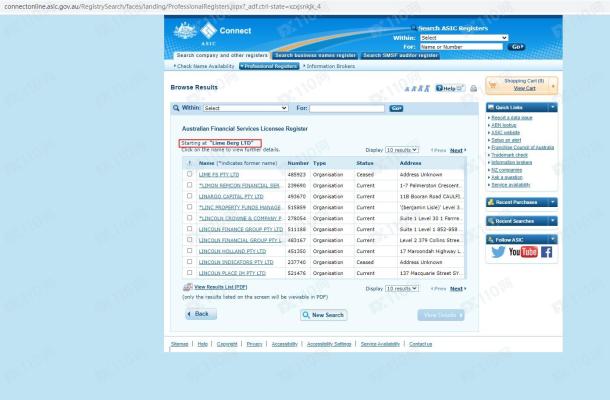Open the Trademark check quick link
The image size is (610, 400).
509,155
